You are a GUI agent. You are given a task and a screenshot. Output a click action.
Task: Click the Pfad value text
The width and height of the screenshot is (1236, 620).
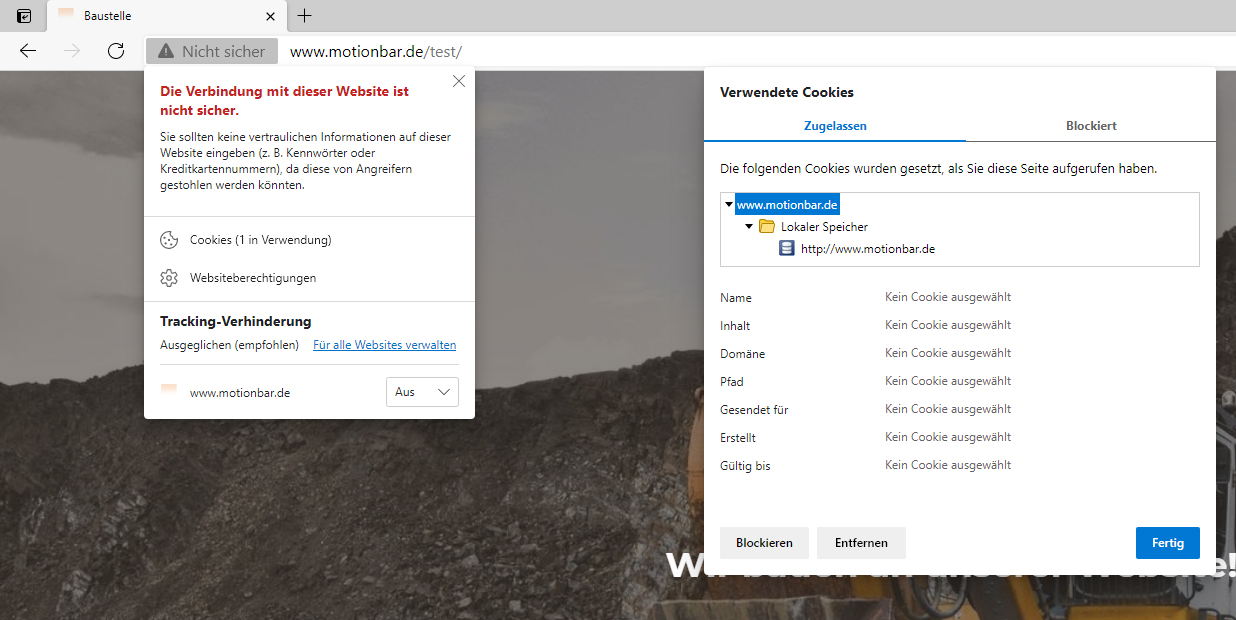[948, 381]
